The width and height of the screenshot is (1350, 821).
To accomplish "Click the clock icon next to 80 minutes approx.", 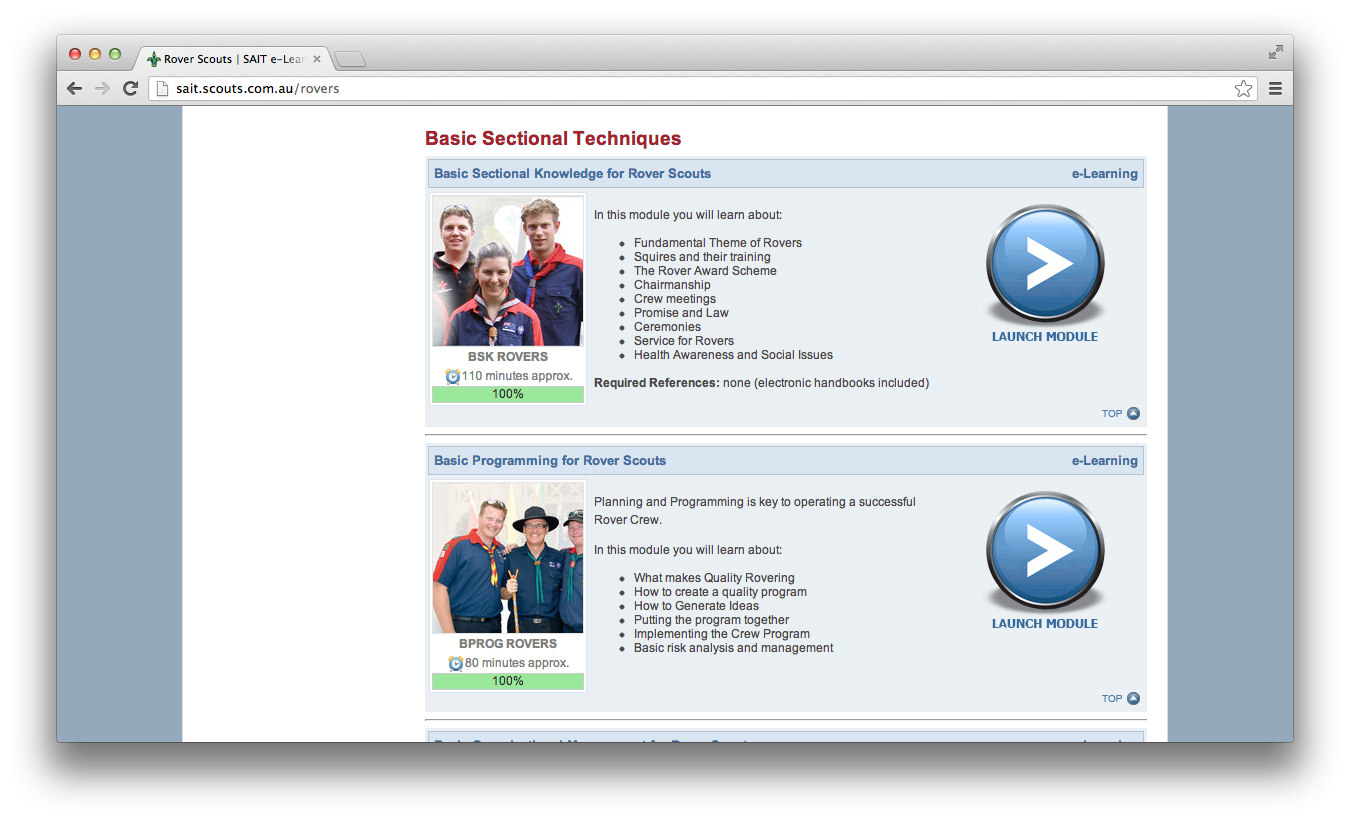I will (456, 664).
